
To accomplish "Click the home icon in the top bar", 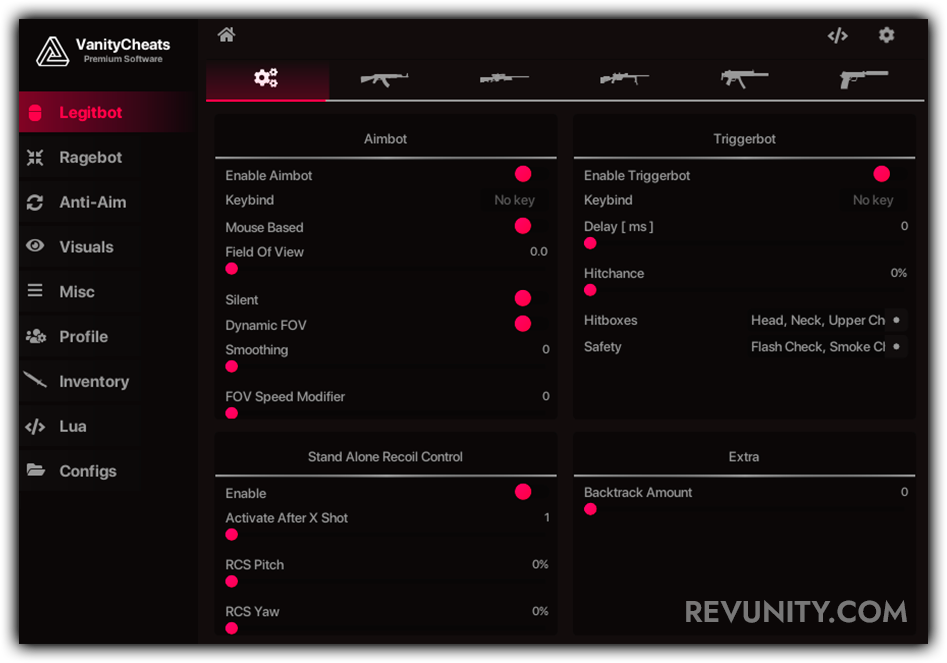I will coord(226,35).
